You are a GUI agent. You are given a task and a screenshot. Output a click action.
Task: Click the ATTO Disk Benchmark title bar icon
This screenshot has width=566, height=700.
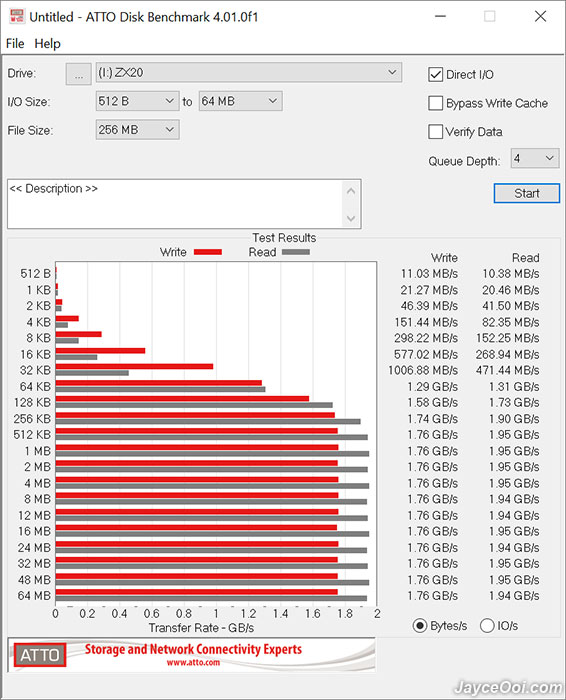pos(17,17)
